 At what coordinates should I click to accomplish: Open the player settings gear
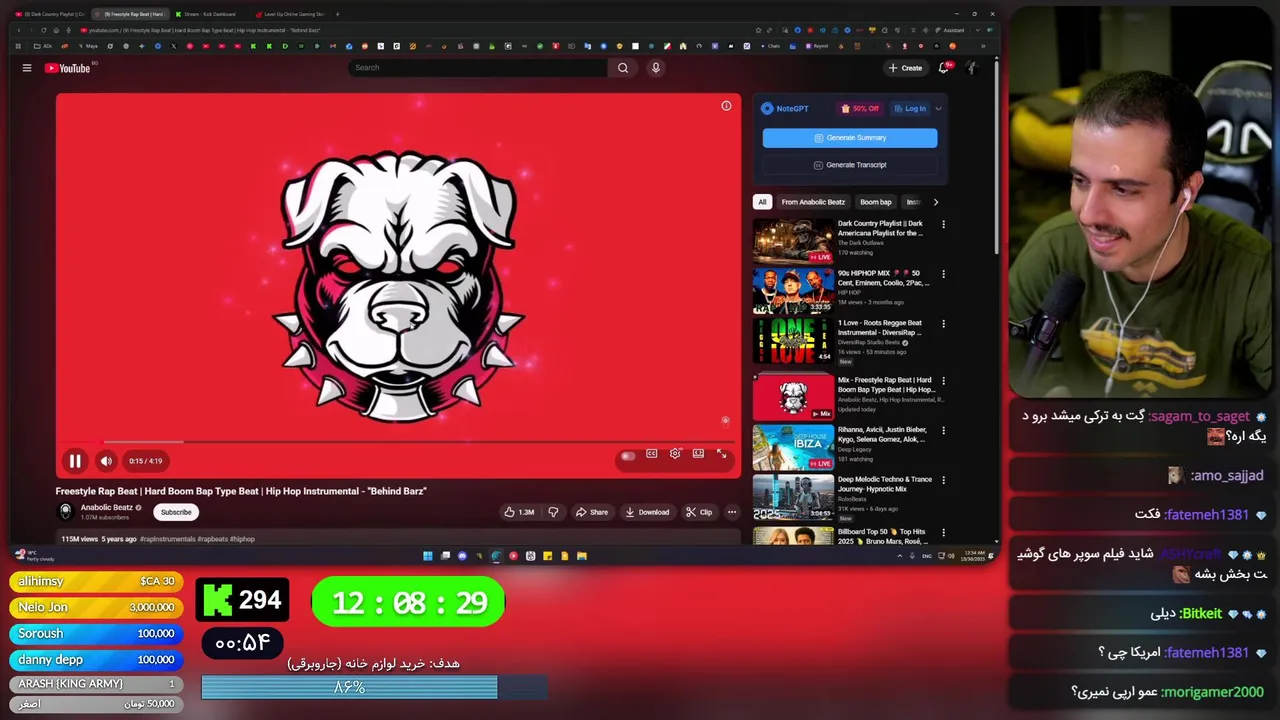click(675, 454)
